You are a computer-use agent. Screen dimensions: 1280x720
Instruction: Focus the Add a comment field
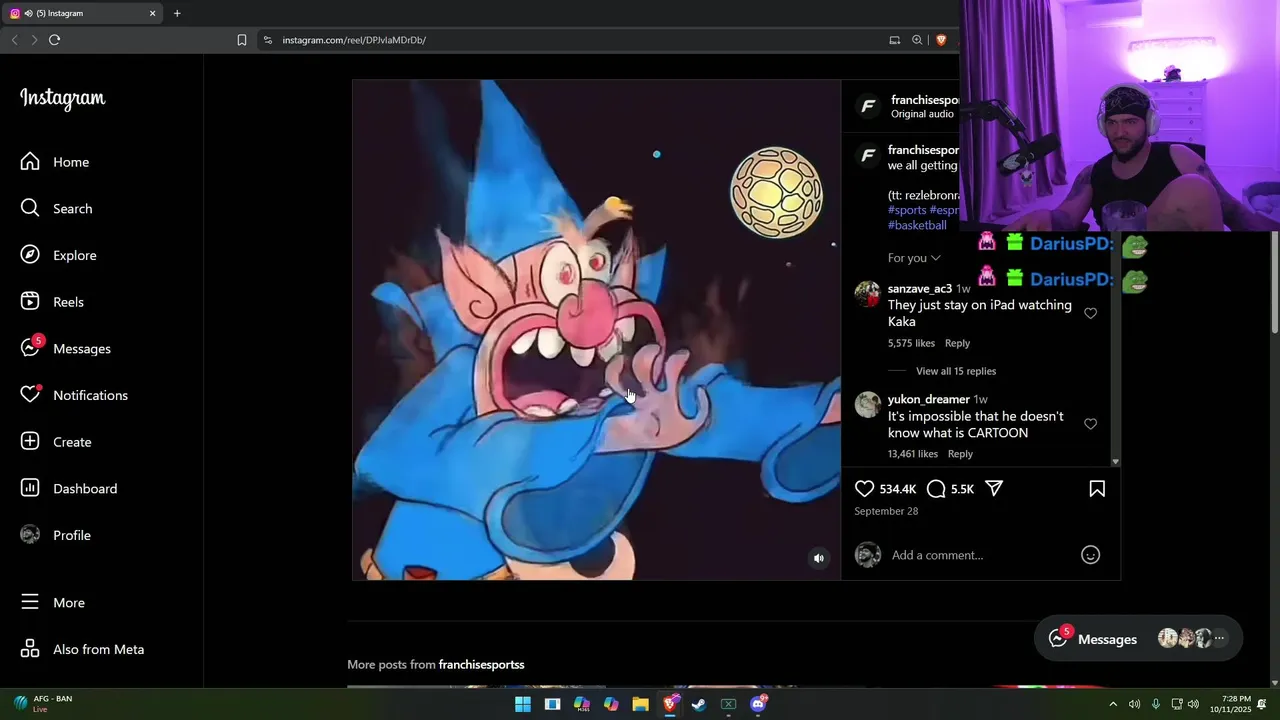pyautogui.click(x=980, y=555)
